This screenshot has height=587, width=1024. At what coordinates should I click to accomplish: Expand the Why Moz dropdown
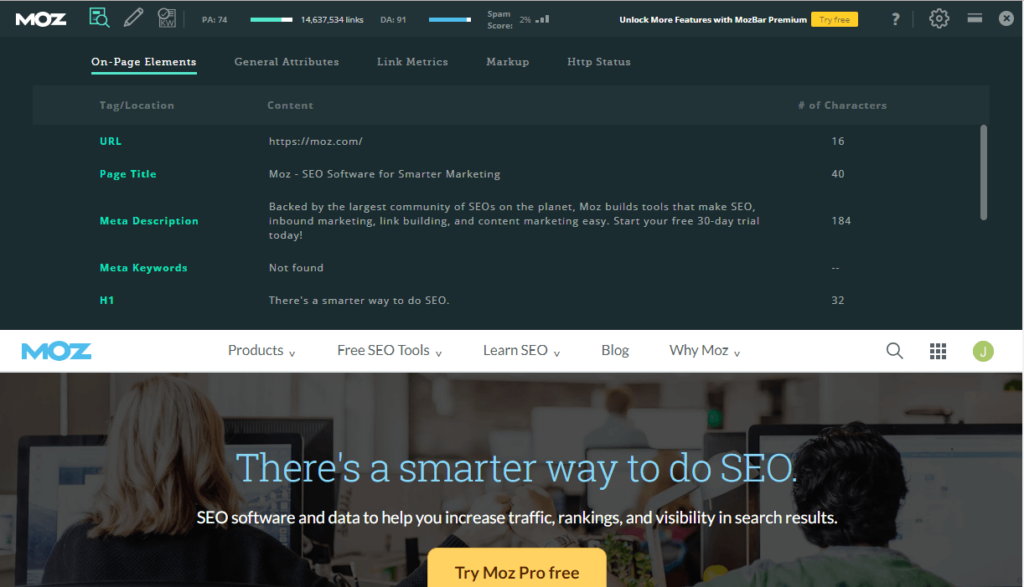(704, 350)
